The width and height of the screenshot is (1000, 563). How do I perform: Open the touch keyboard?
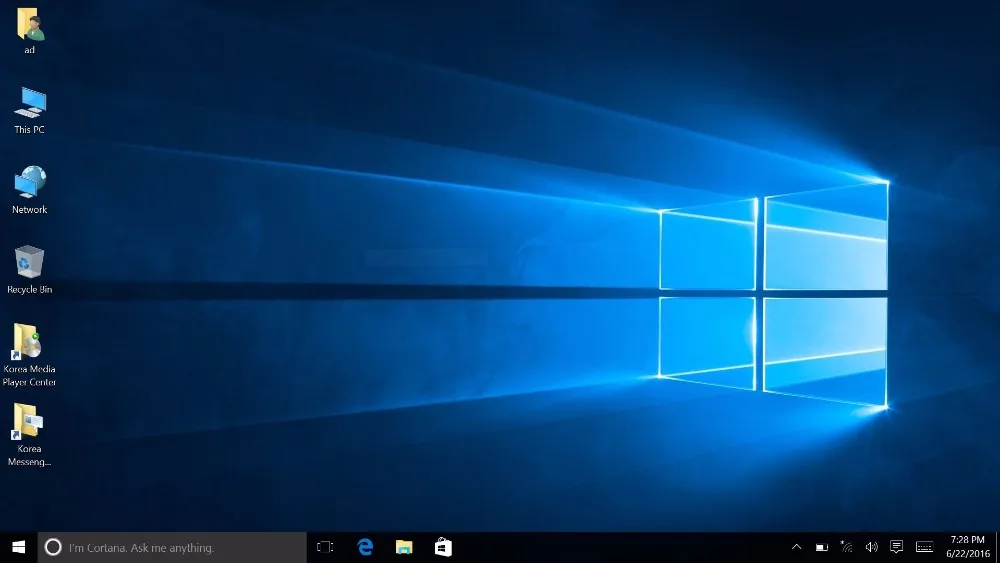pyautogui.click(x=924, y=547)
